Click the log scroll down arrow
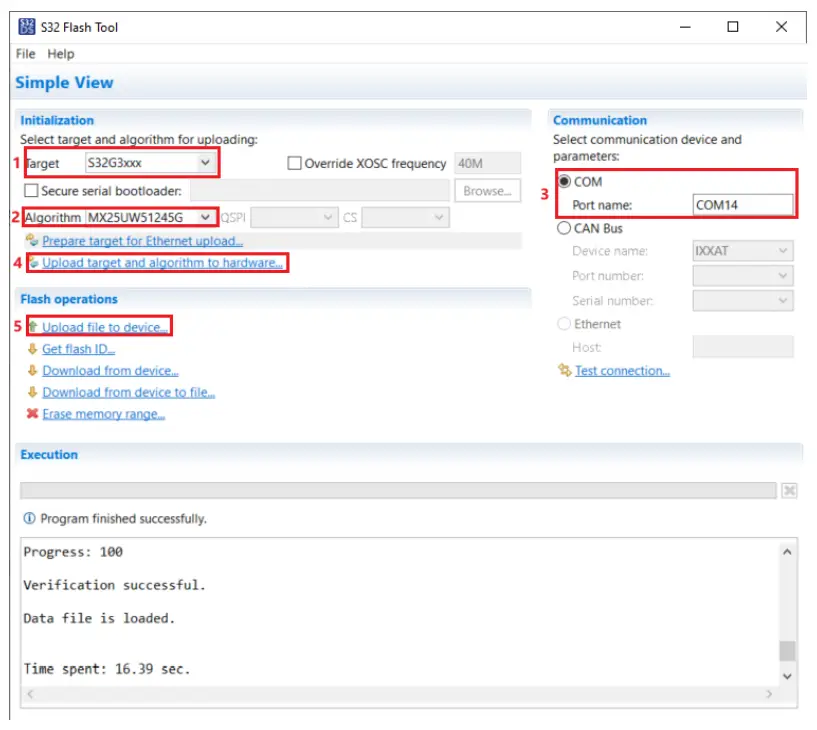The width and height of the screenshot is (817, 730). 787,676
